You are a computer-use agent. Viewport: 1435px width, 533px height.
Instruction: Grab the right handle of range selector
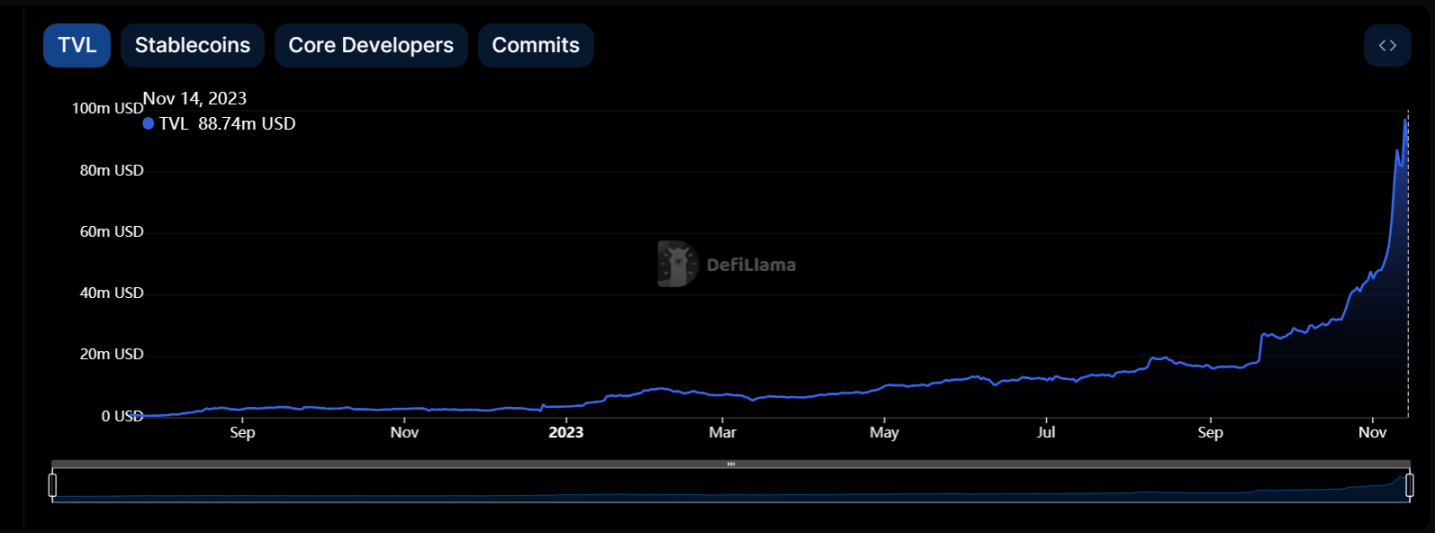pos(1409,485)
